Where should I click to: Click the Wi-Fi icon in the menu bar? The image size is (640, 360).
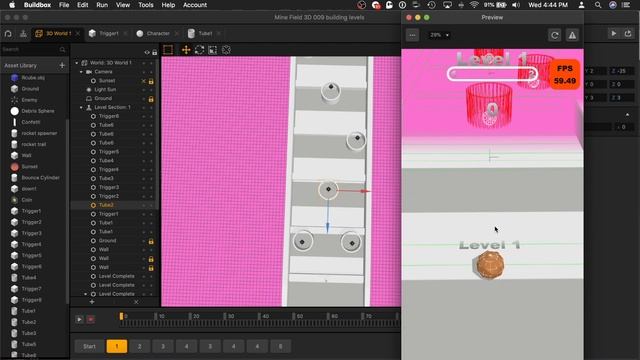coord(474,5)
